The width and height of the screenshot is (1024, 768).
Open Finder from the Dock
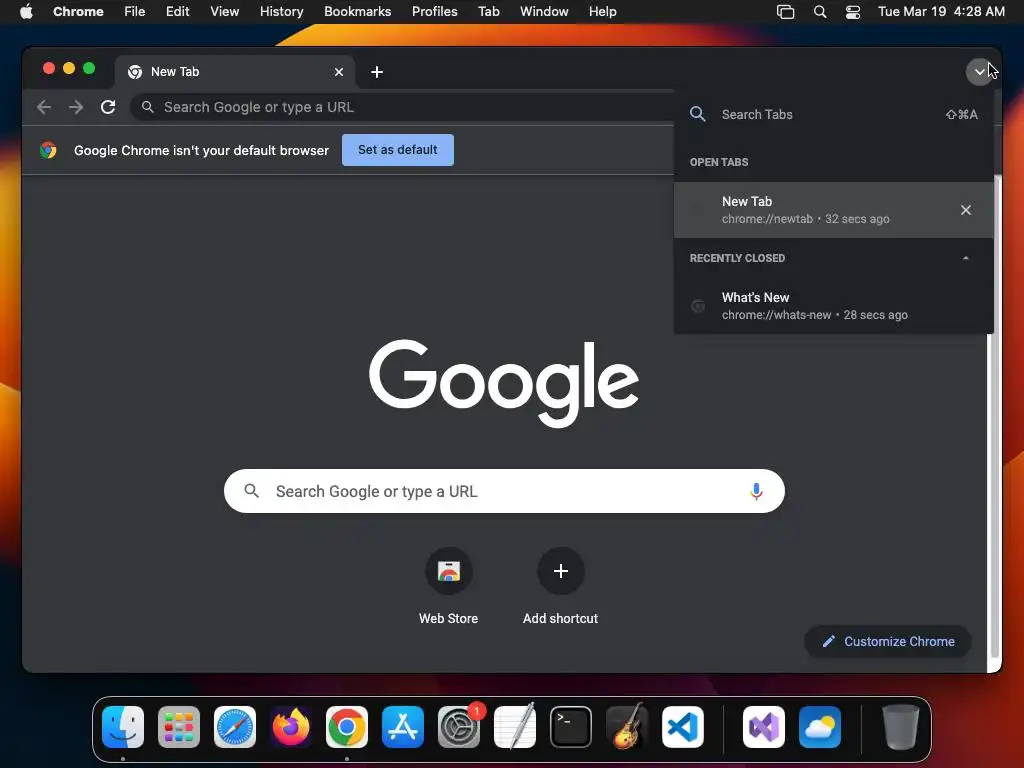(x=123, y=727)
